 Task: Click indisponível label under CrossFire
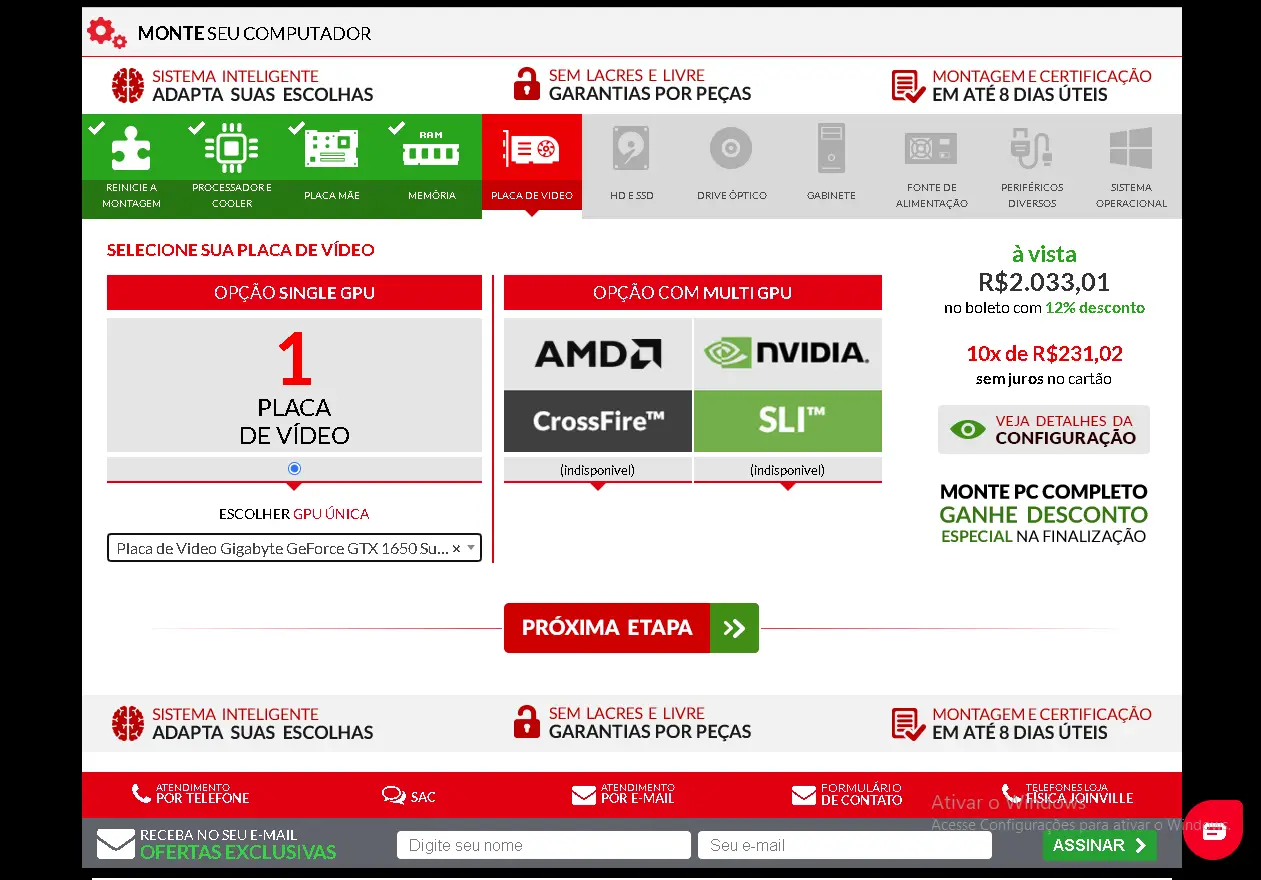pos(598,470)
